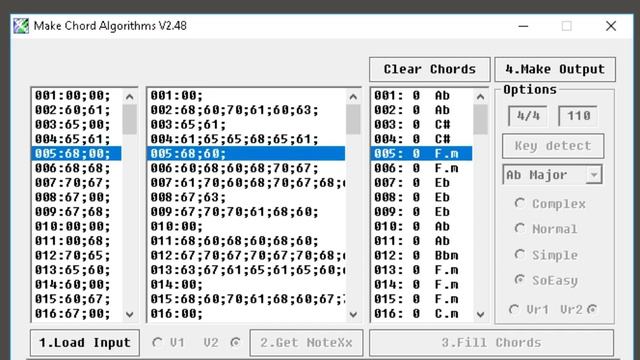Screen dimensions: 640x360
Task: Click up arrow of middle list scrollbar
Action: 353,97
